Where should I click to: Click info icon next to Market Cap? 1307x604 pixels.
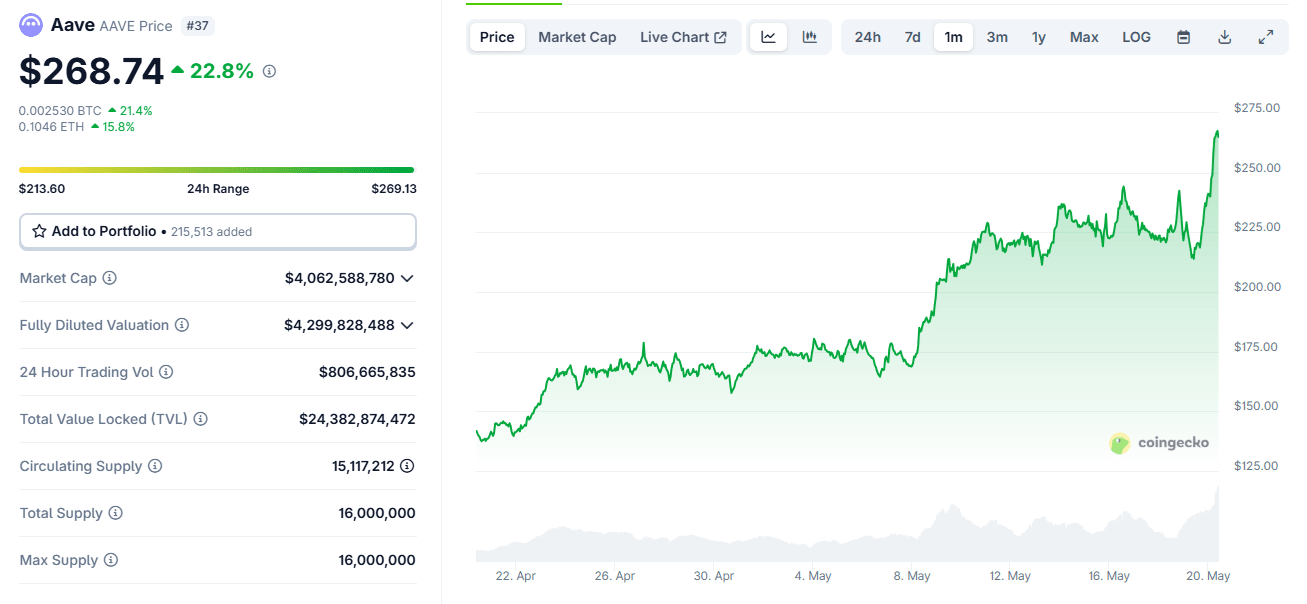110,278
